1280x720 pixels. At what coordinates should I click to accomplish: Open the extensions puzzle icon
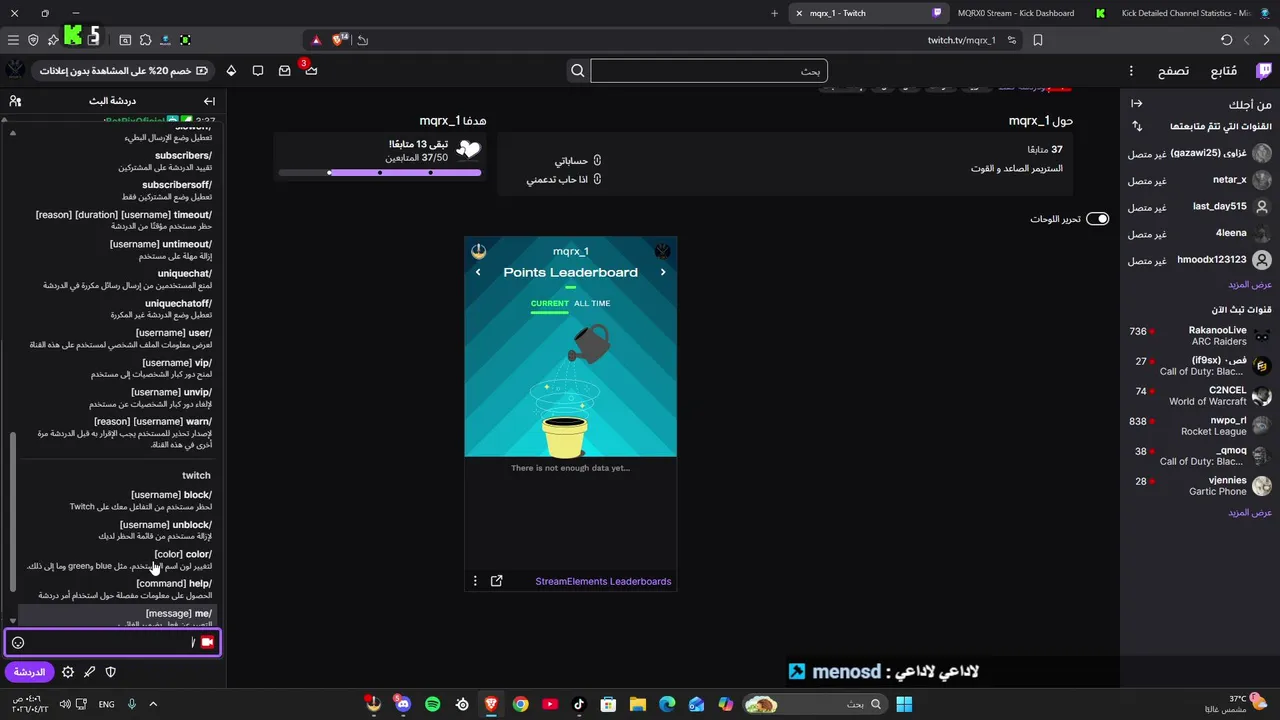click(145, 40)
